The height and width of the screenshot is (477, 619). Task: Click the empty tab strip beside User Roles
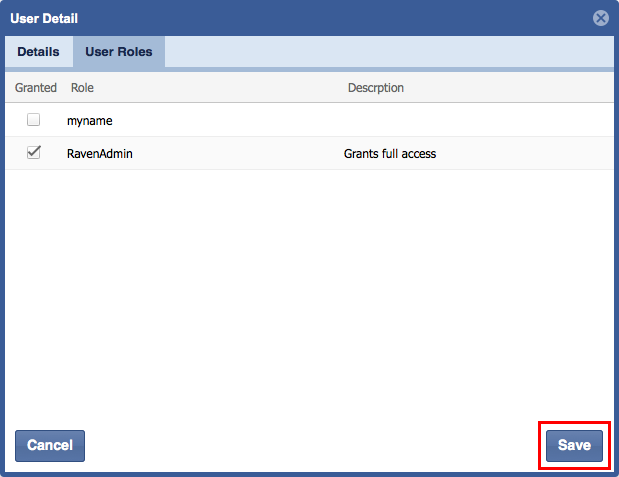pos(388,52)
